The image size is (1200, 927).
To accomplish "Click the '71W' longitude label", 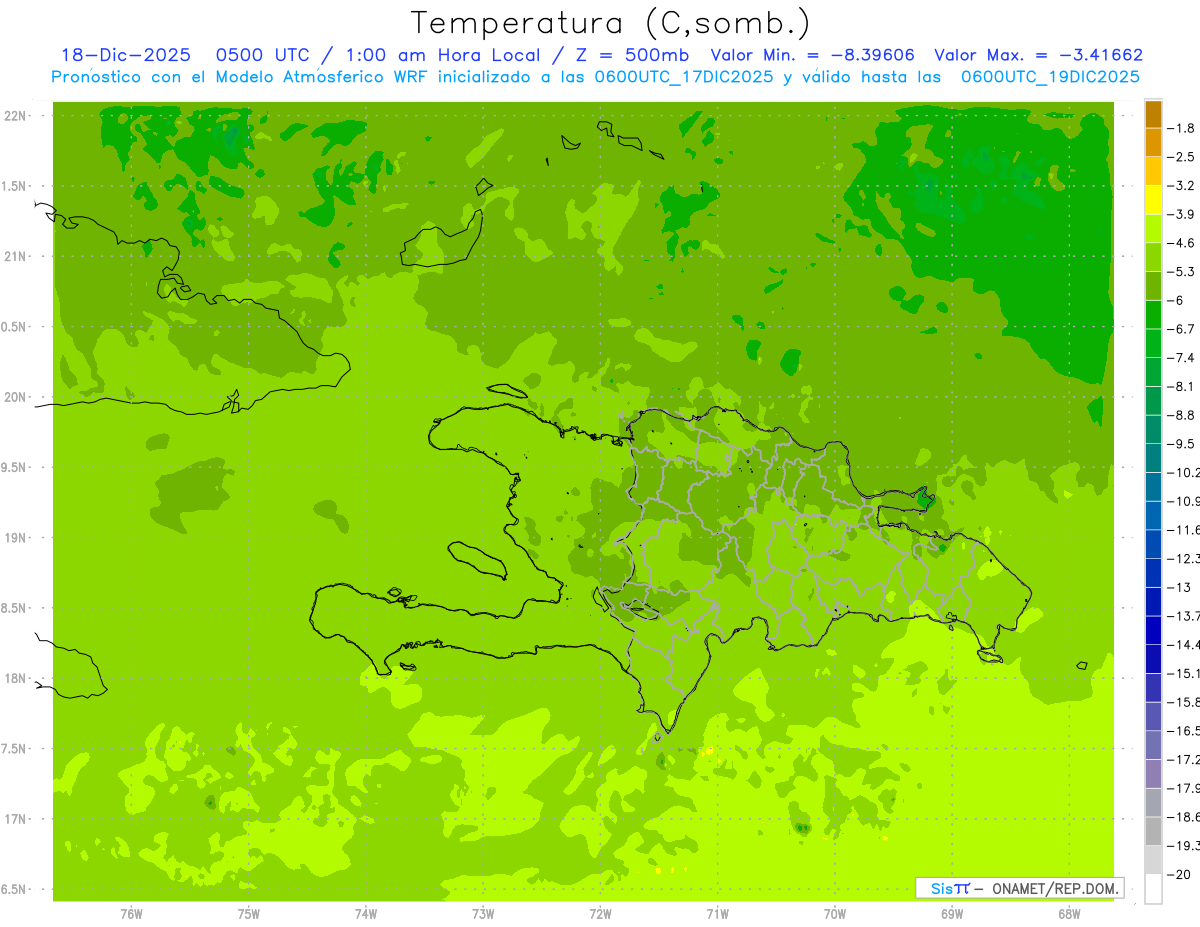I will pyautogui.click(x=717, y=914).
